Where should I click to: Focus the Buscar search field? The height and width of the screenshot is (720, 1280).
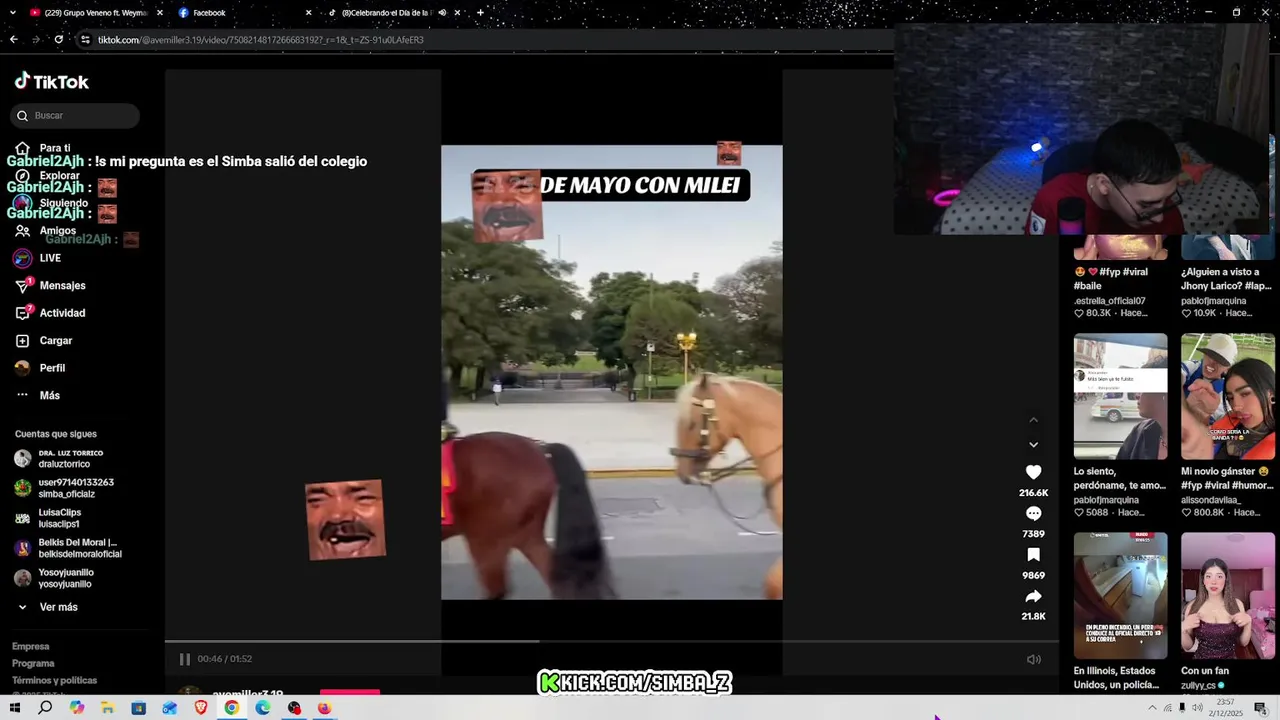75,116
